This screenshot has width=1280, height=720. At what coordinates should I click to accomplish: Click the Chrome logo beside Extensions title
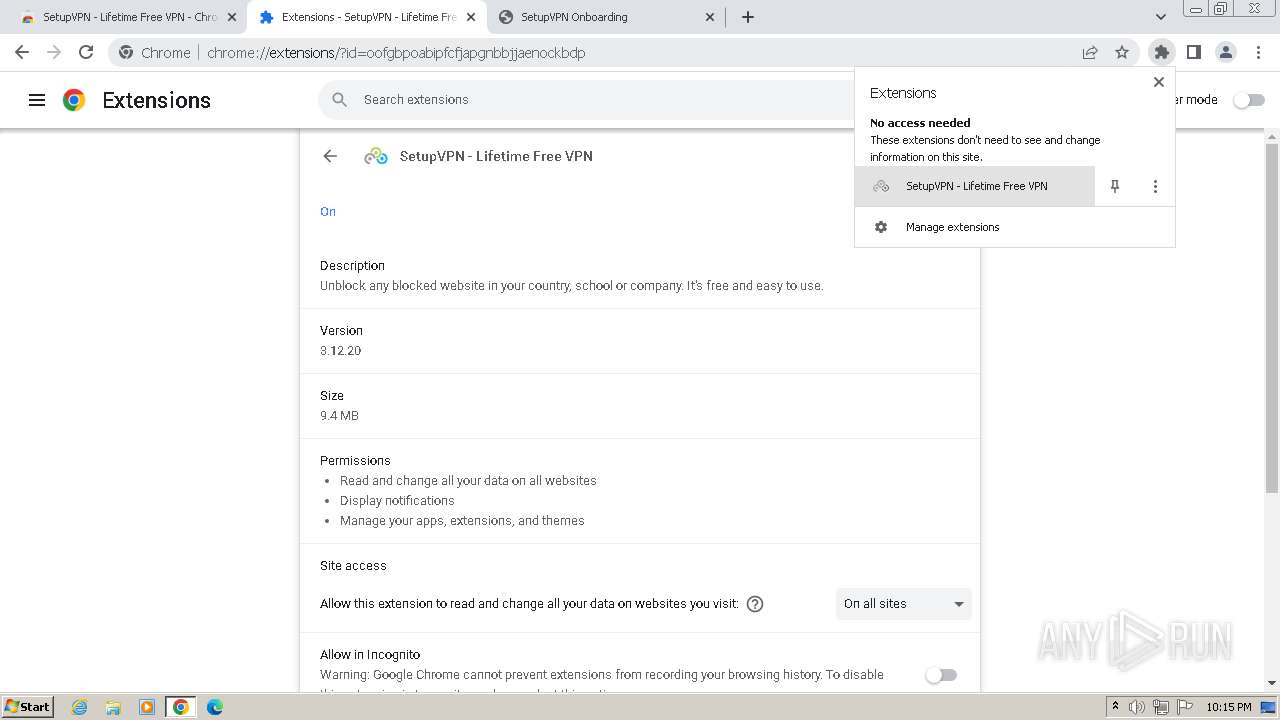74,100
